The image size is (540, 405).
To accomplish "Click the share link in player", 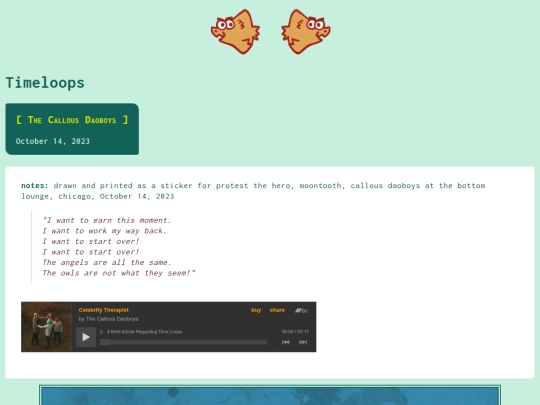I will 277,310.
